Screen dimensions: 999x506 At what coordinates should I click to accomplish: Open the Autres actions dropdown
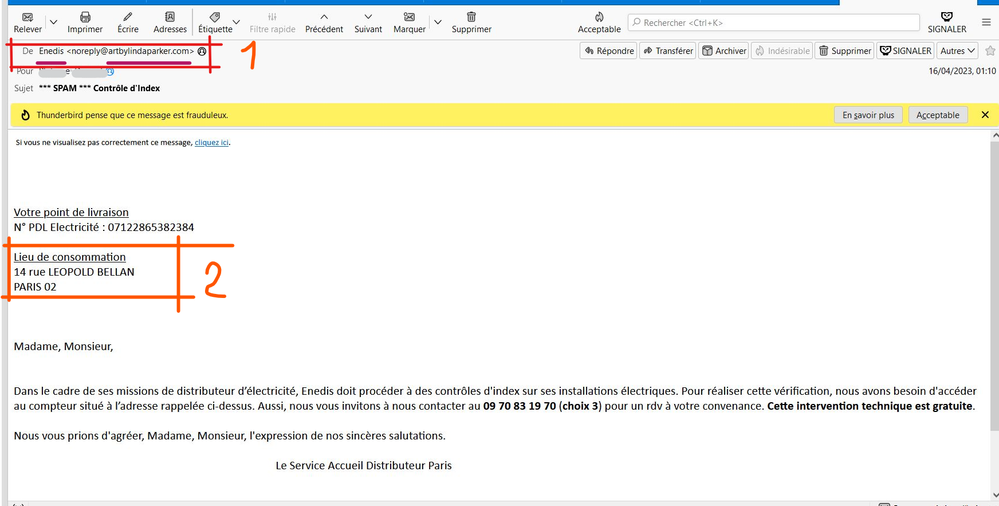(958, 51)
